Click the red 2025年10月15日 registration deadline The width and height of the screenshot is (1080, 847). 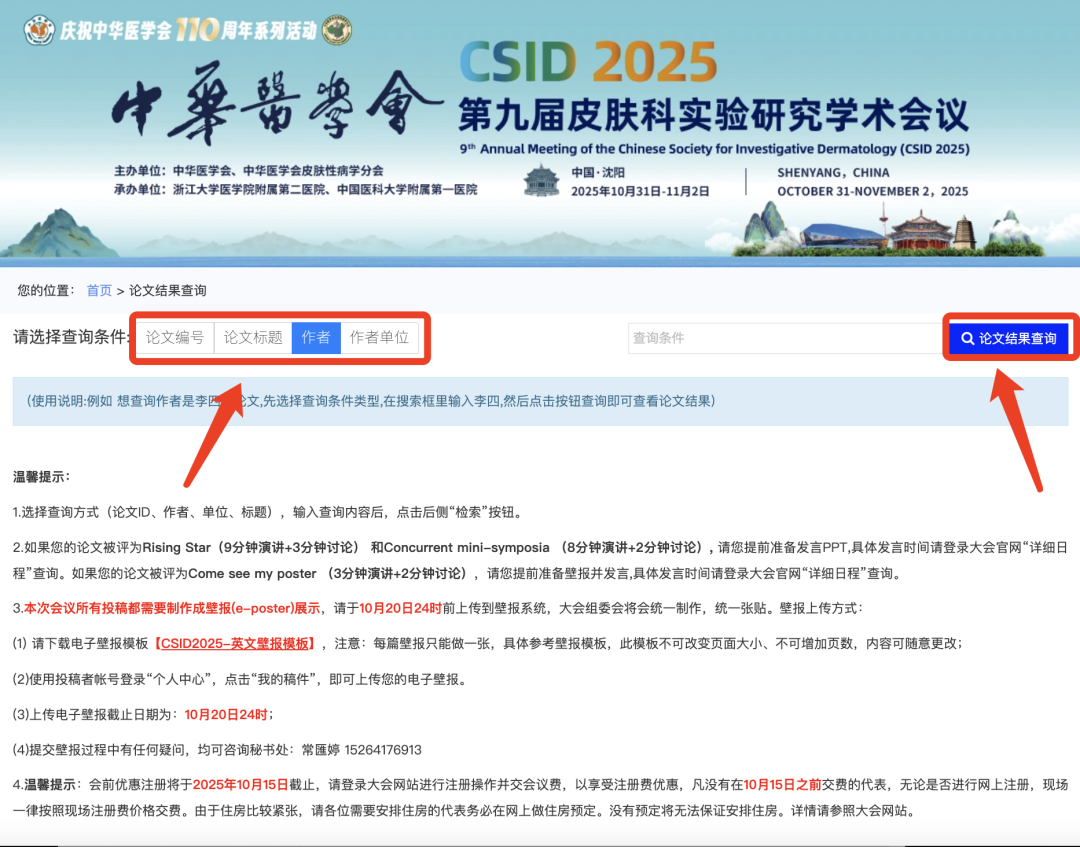click(x=240, y=785)
